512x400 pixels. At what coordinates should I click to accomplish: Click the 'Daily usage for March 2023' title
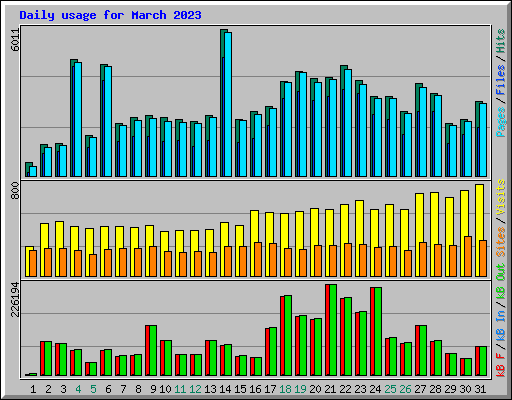tap(110, 15)
